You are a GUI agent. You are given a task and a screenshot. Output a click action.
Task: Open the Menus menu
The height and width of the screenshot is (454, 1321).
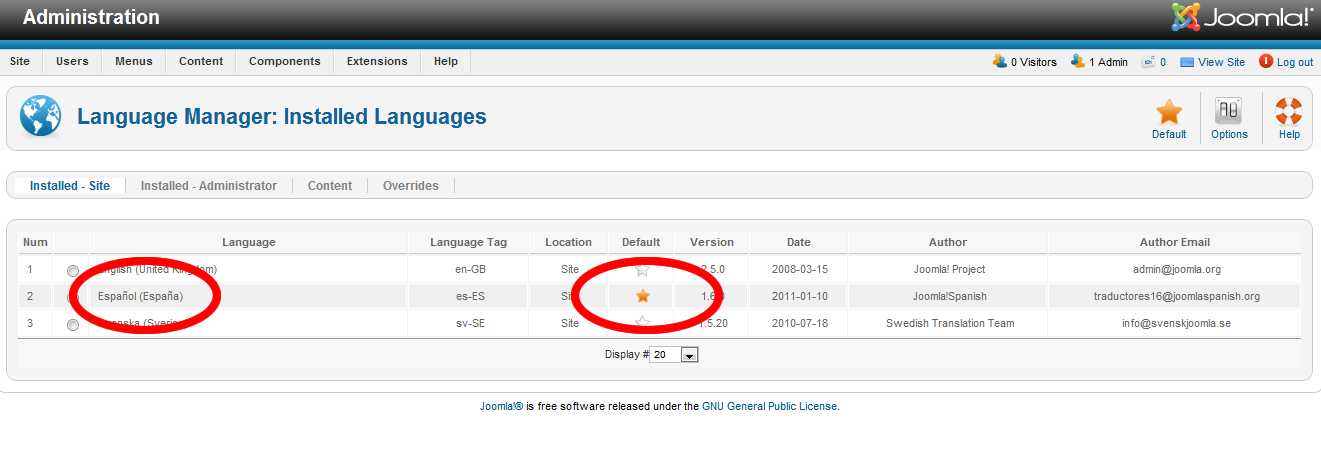click(134, 61)
